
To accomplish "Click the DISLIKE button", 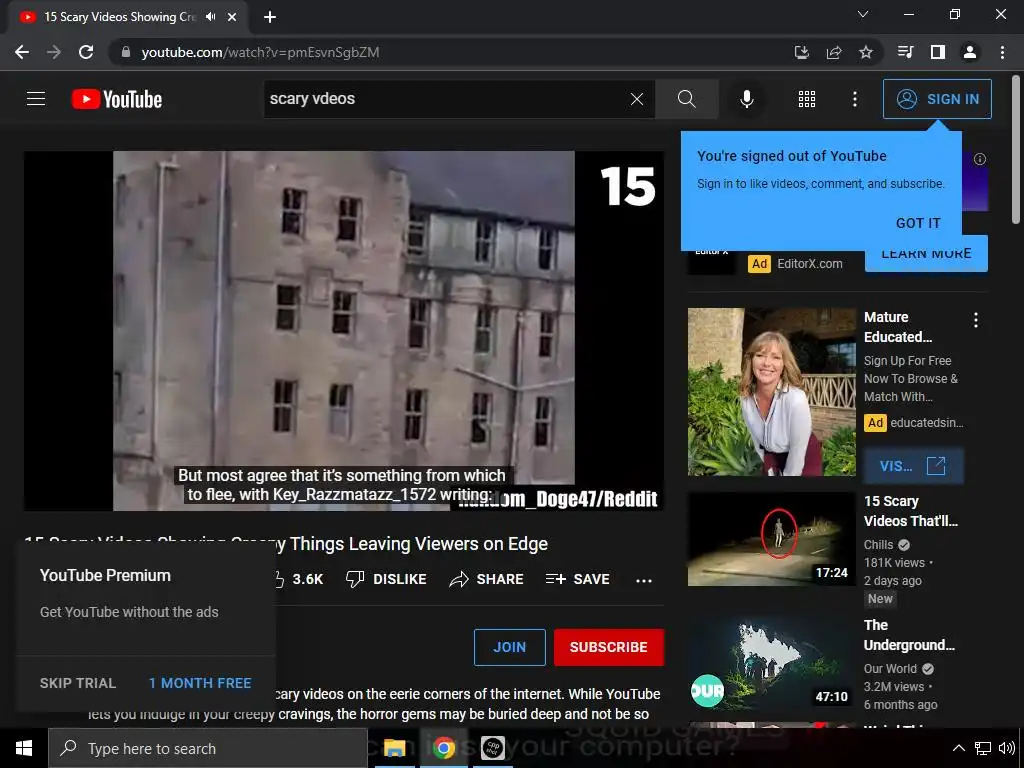I will click(x=386, y=579).
